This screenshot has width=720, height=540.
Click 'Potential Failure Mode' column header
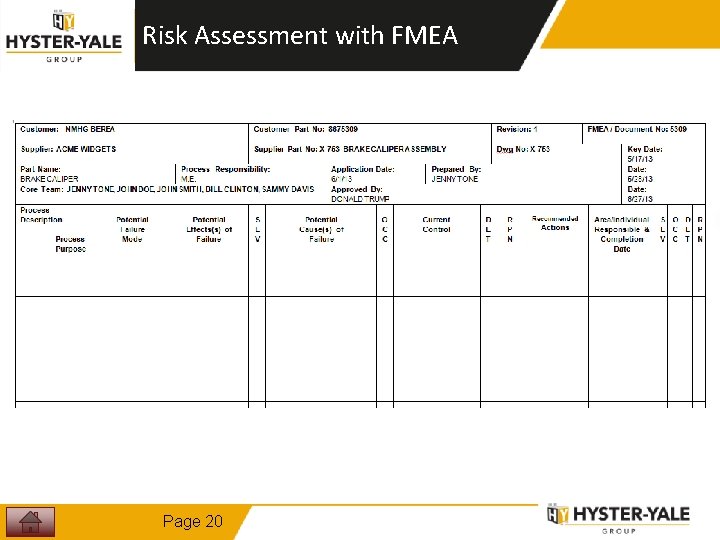(132, 230)
